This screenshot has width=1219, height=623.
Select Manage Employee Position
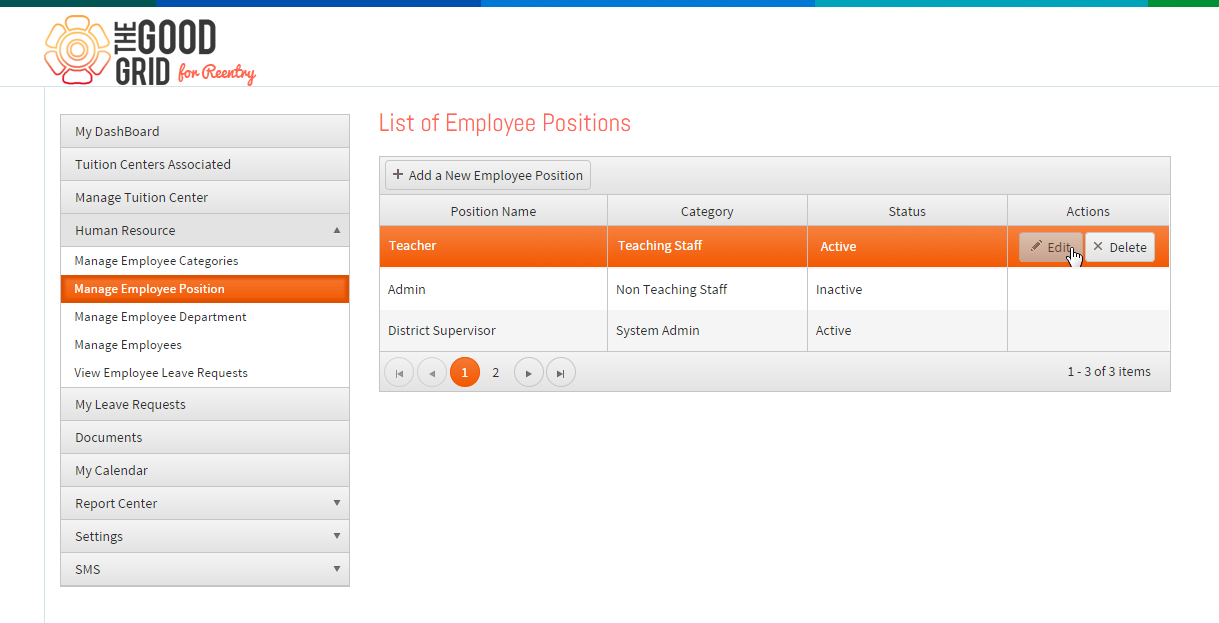coord(205,289)
